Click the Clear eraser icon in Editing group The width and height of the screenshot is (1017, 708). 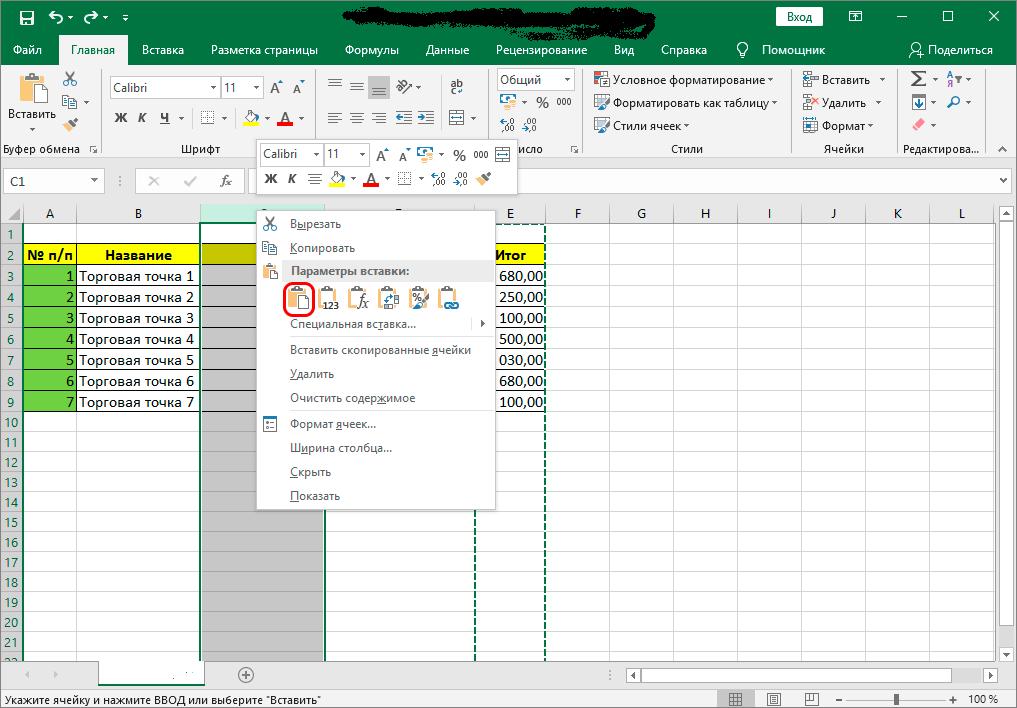pyautogui.click(x=918, y=124)
